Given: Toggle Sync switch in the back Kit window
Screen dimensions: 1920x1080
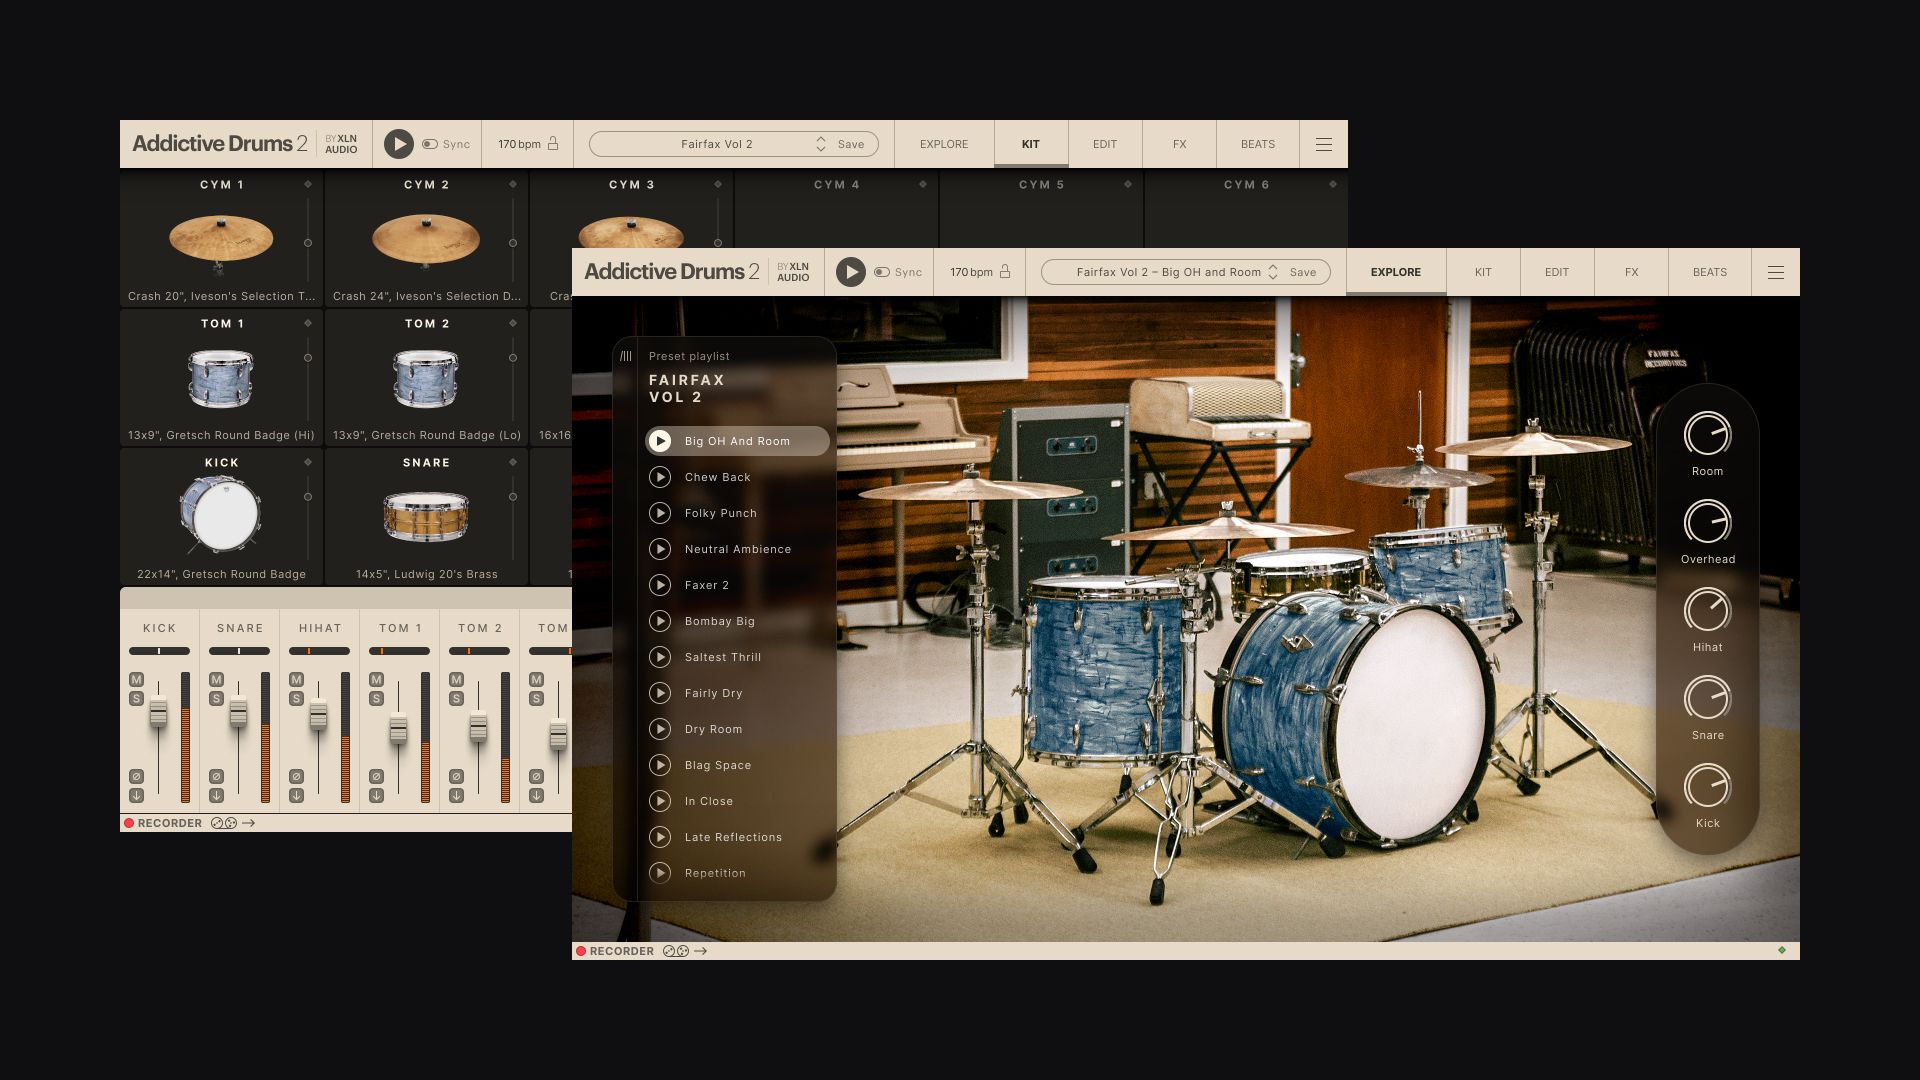Looking at the screenshot, I should pos(429,144).
